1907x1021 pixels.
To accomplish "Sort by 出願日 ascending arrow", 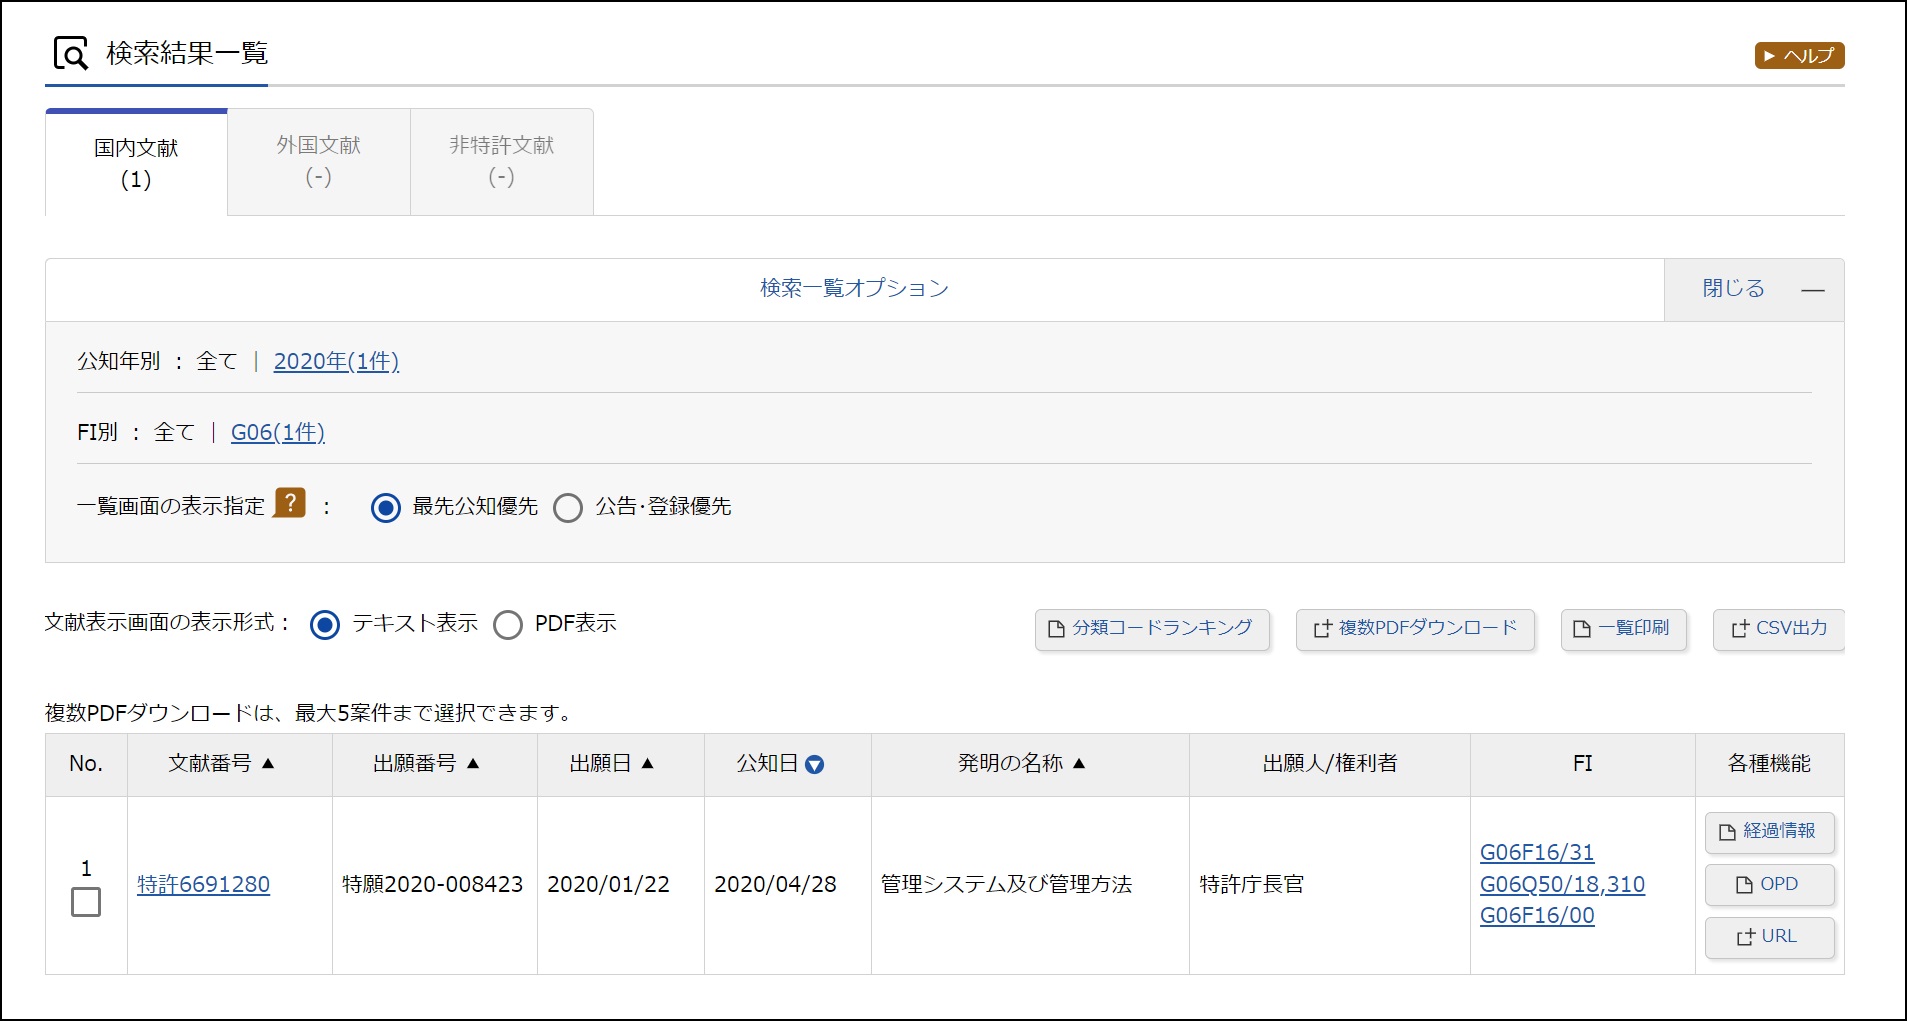I will (647, 764).
